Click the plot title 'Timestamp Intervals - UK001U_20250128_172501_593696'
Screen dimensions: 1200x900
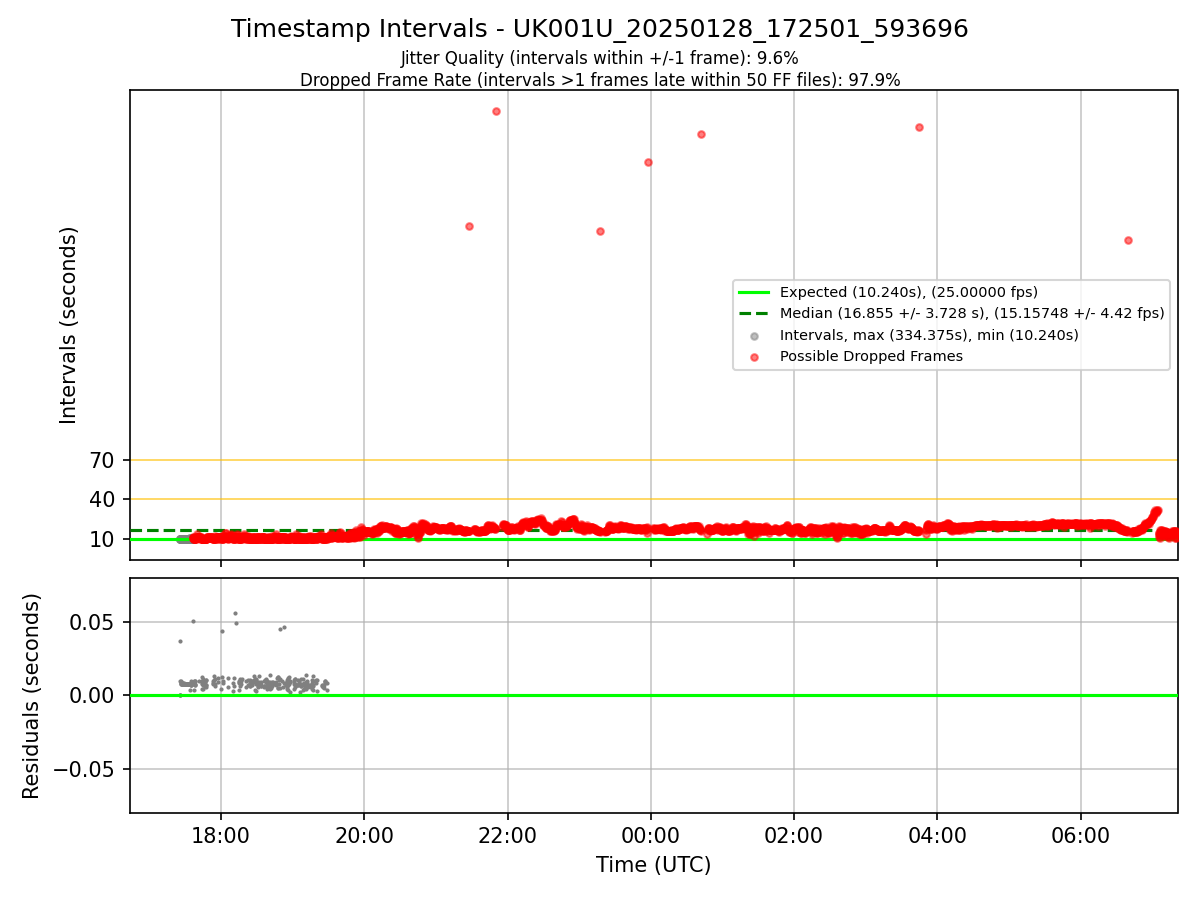pyautogui.click(x=600, y=29)
